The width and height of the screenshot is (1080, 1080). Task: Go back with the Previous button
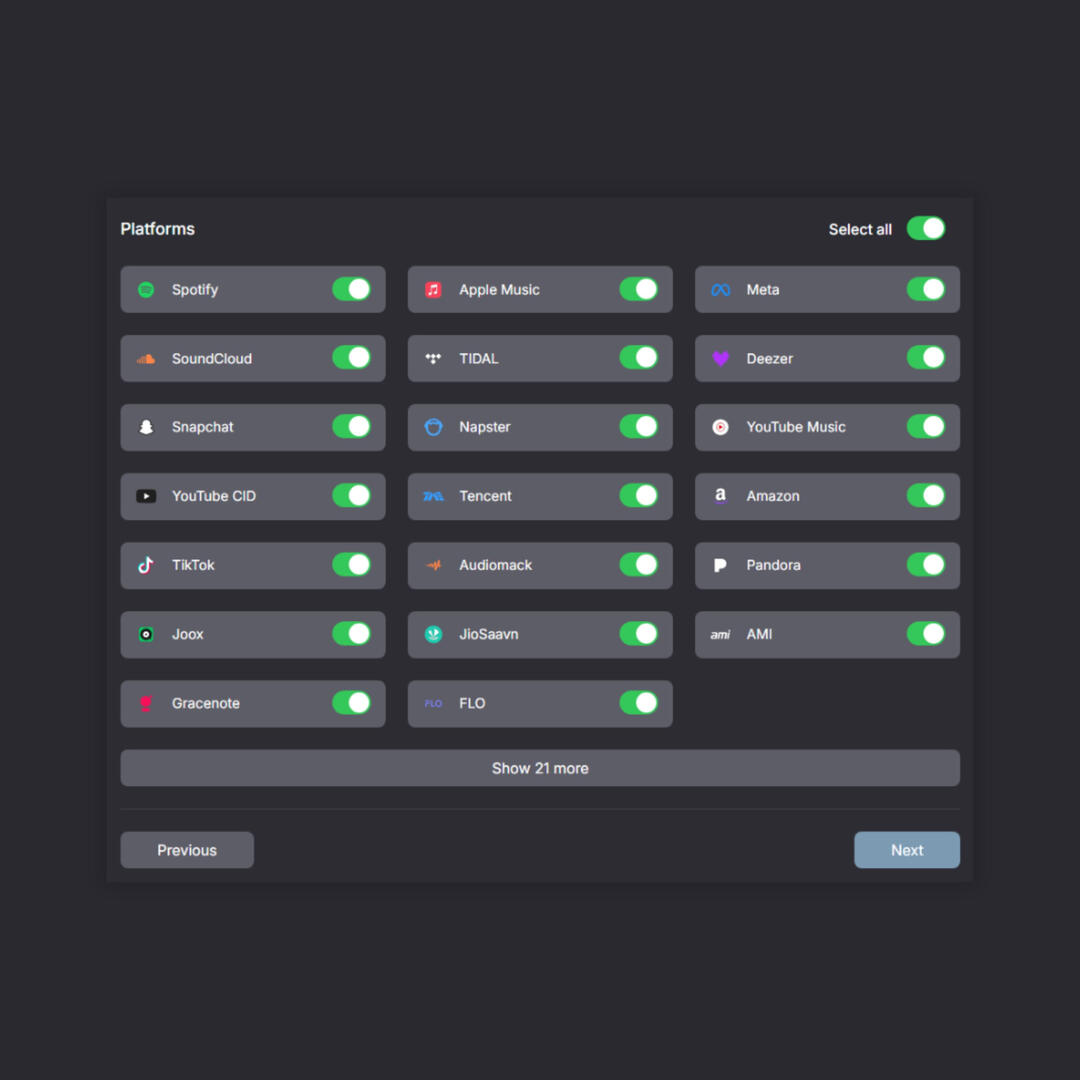coord(187,850)
